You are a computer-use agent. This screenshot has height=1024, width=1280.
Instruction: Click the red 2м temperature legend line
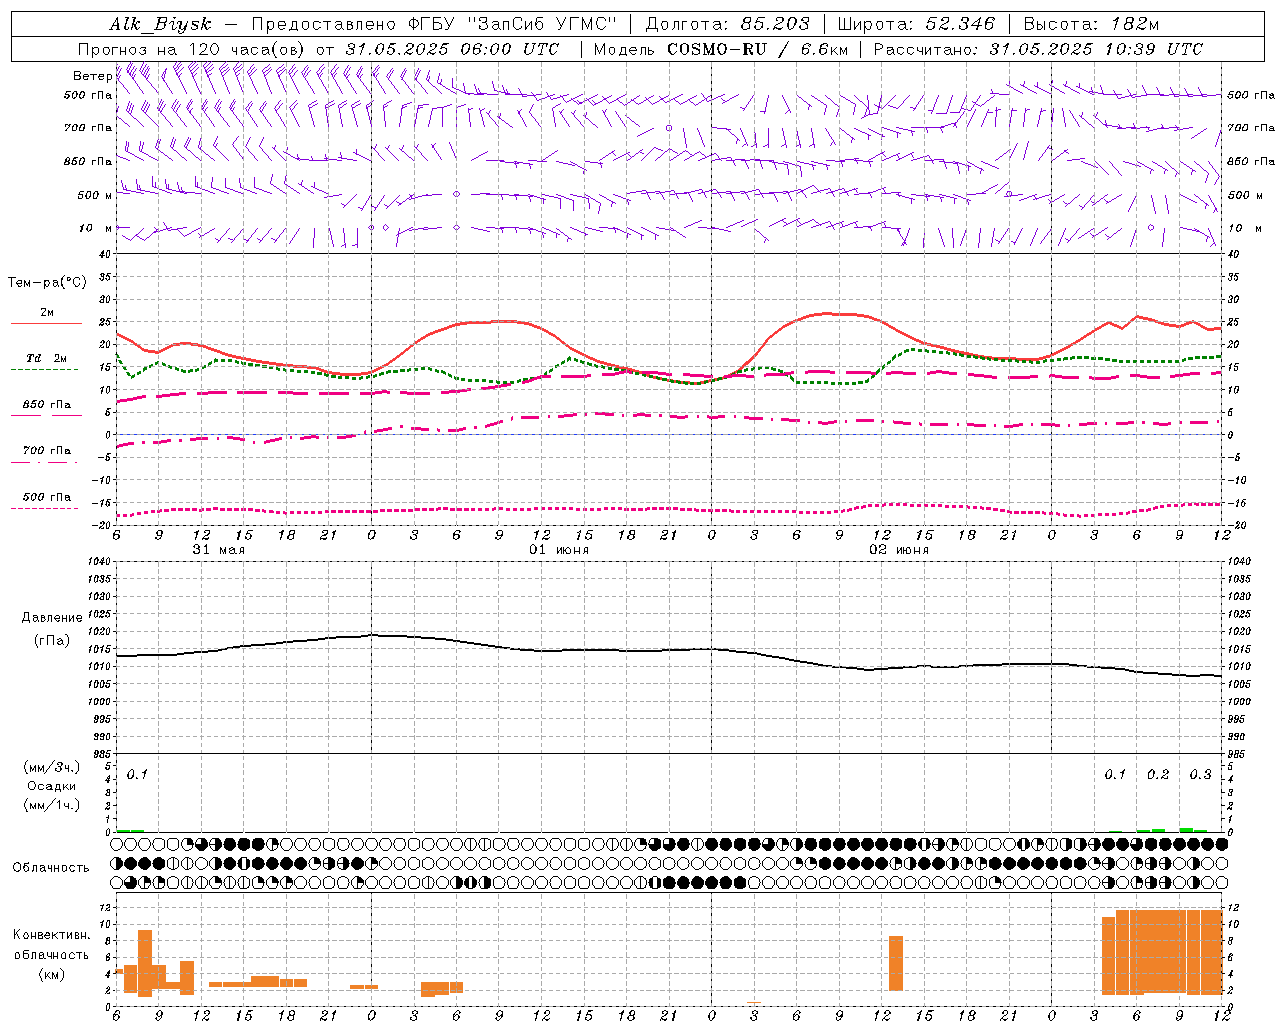click(46, 323)
